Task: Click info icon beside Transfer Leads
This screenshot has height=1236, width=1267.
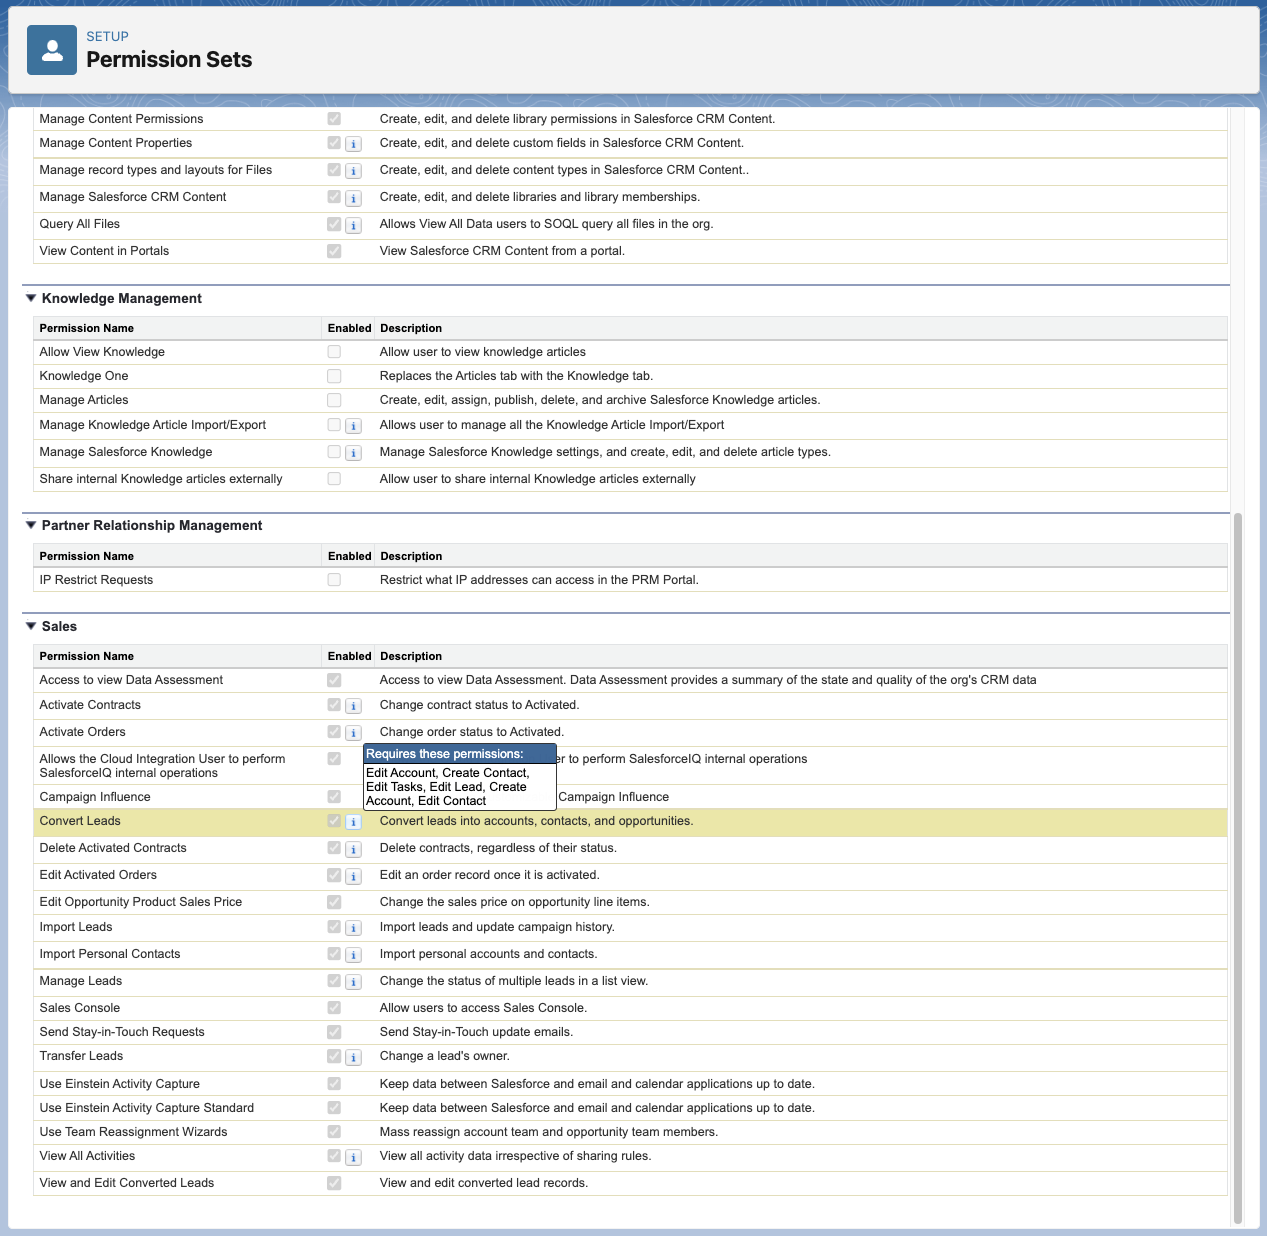Action: tap(353, 1057)
